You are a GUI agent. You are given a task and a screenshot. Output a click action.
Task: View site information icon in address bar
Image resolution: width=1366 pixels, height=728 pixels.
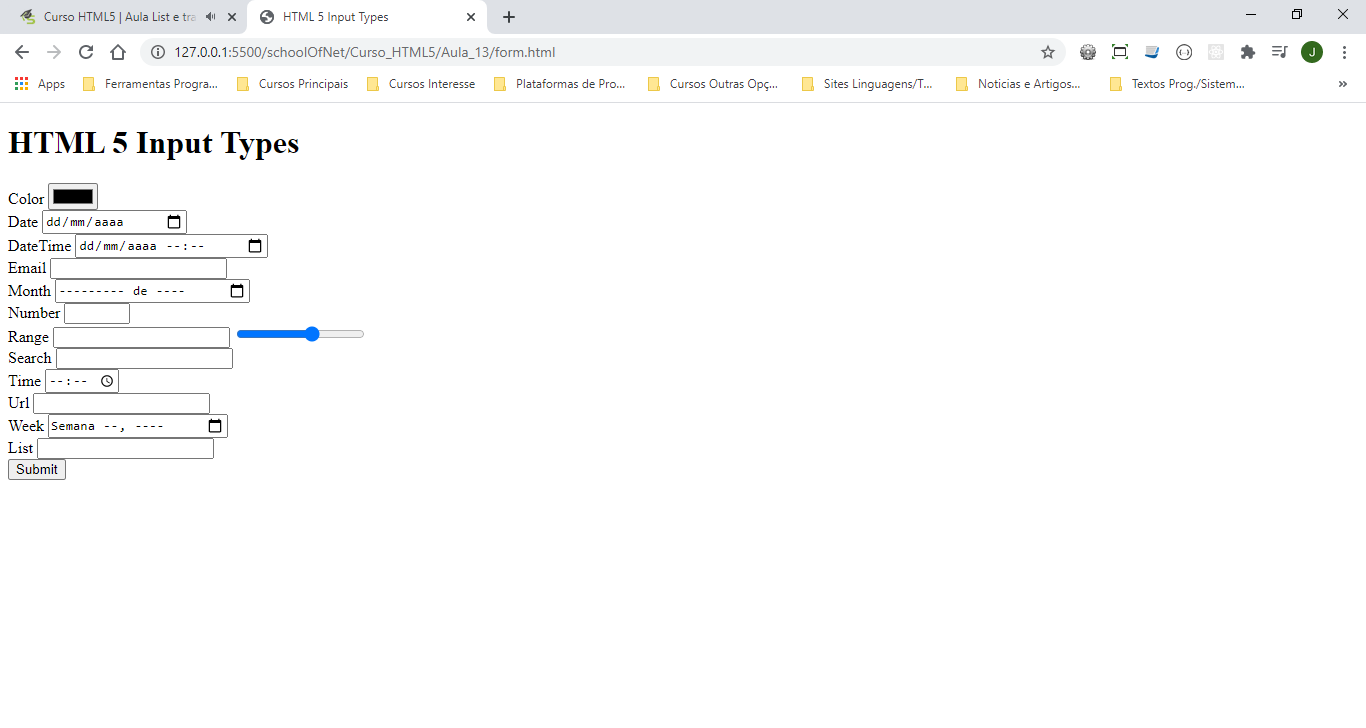pos(157,52)
